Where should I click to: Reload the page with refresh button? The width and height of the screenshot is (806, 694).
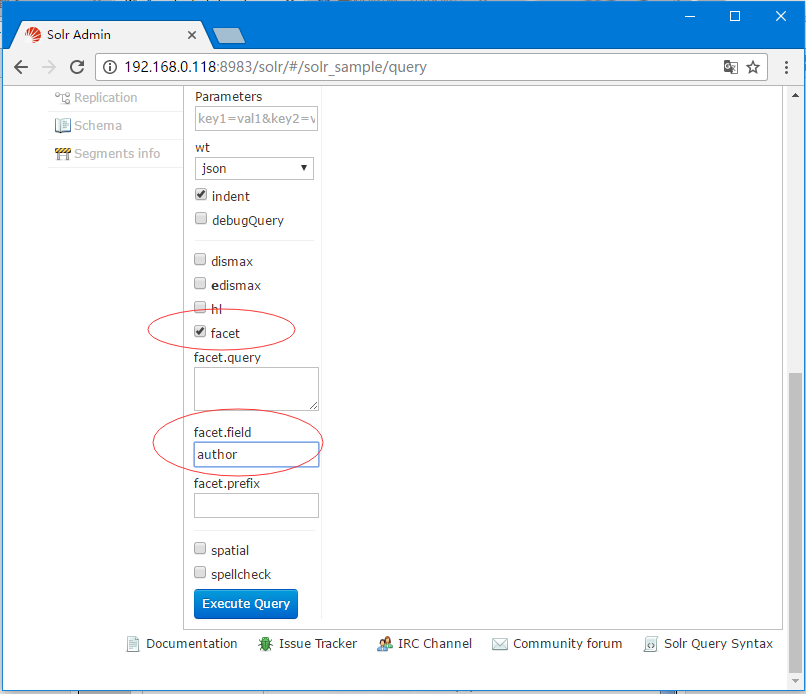click(x=77, y=67)
